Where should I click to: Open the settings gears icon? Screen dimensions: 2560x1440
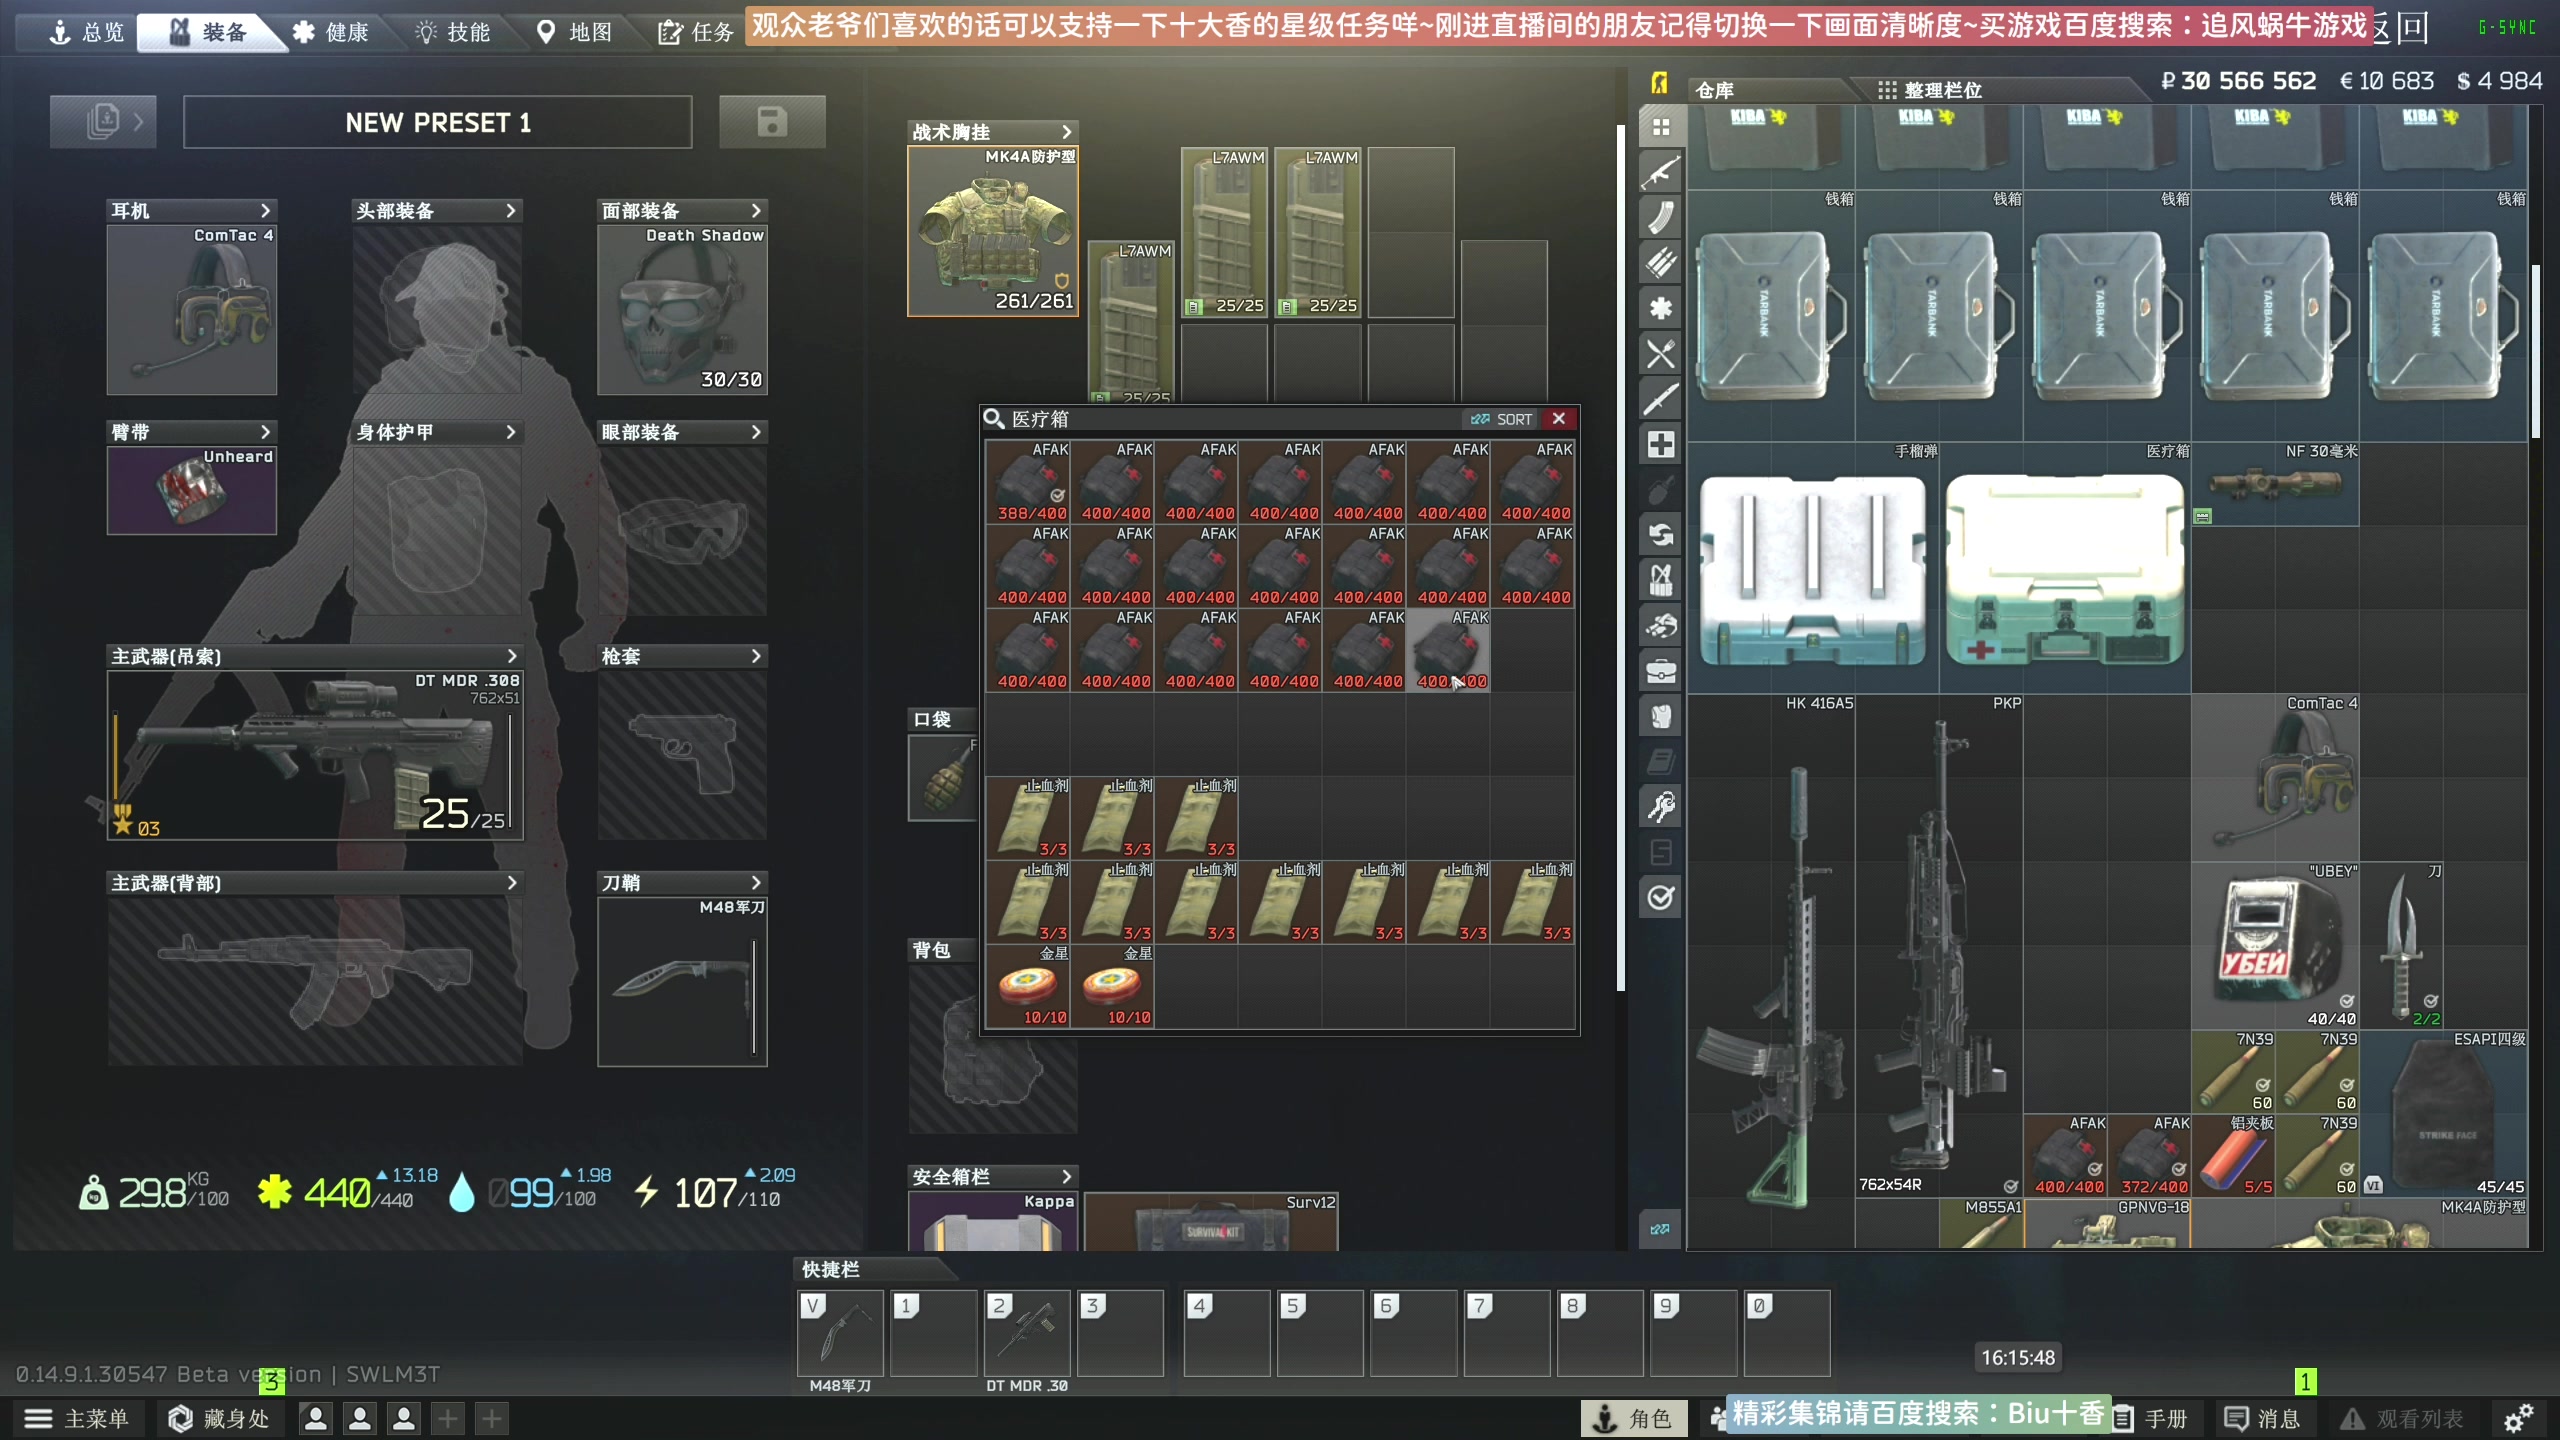2518,1418
